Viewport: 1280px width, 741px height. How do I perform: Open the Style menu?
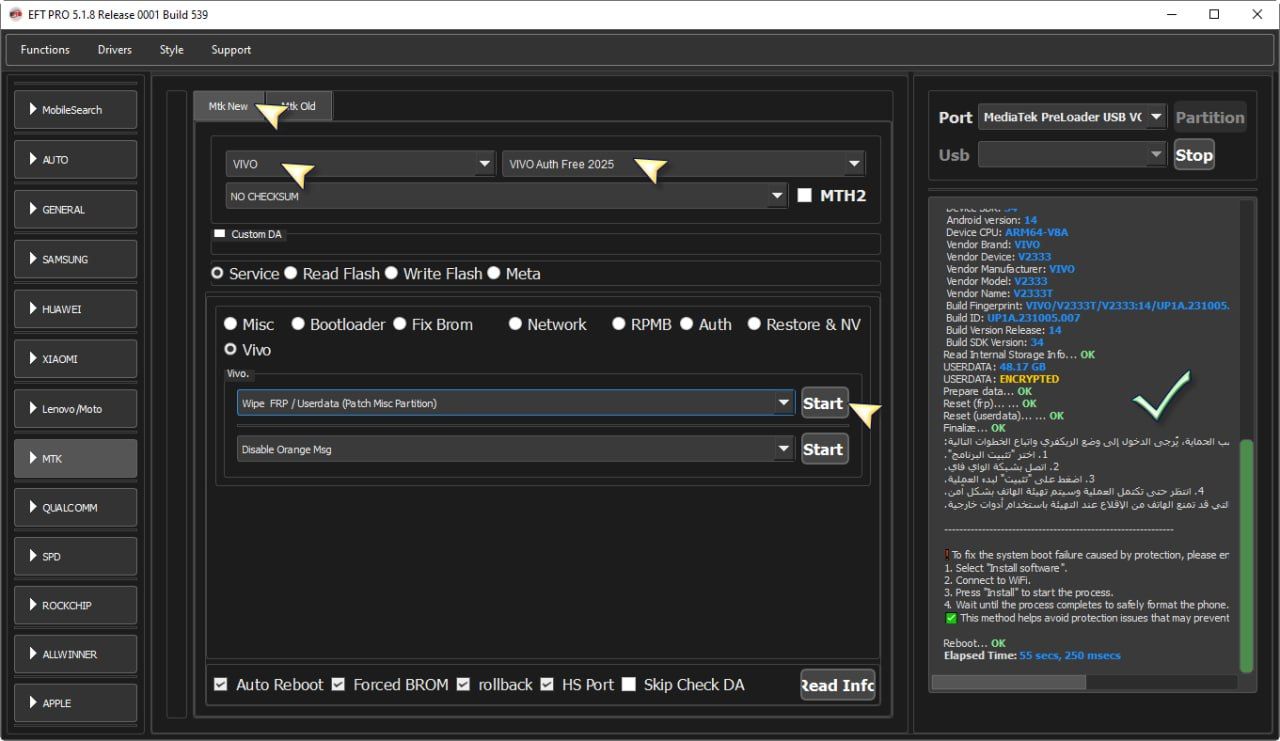(x=172, y=50)
